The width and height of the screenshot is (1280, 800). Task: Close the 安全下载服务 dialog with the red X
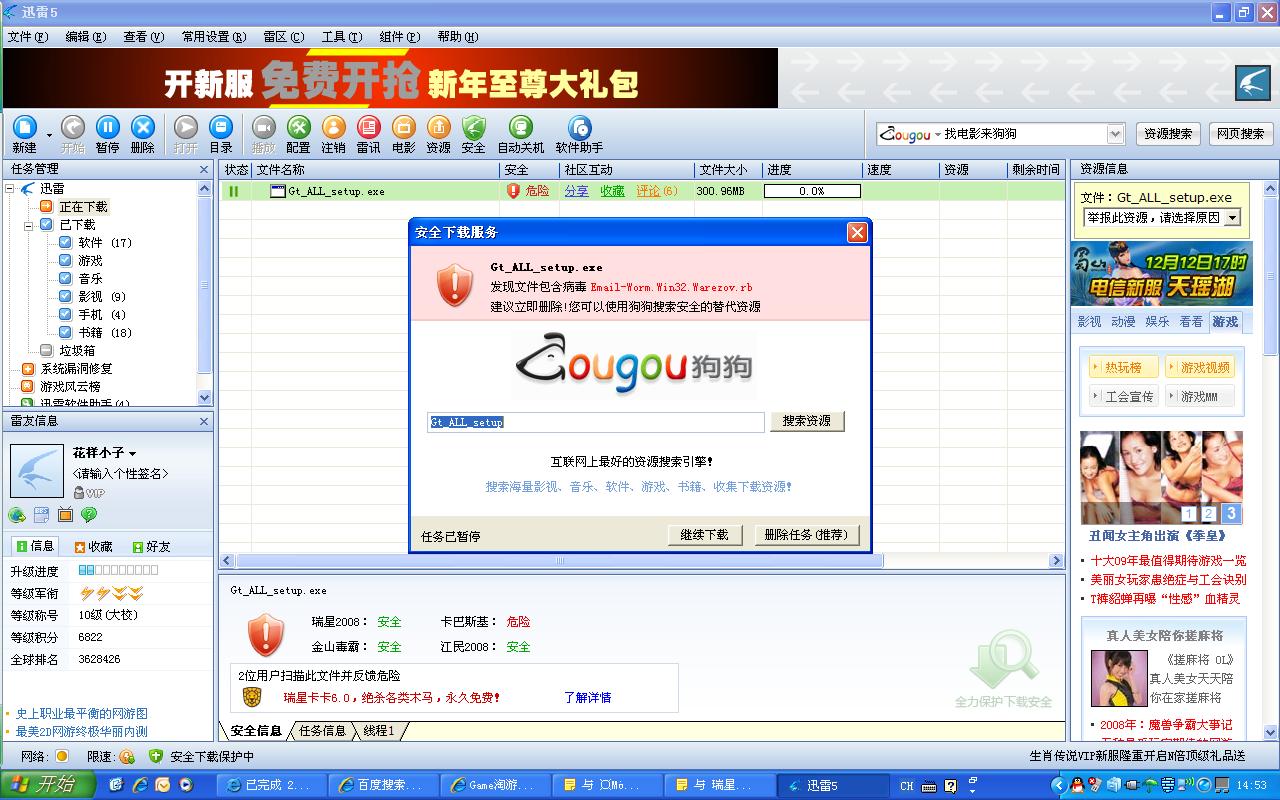coord(857,232)
